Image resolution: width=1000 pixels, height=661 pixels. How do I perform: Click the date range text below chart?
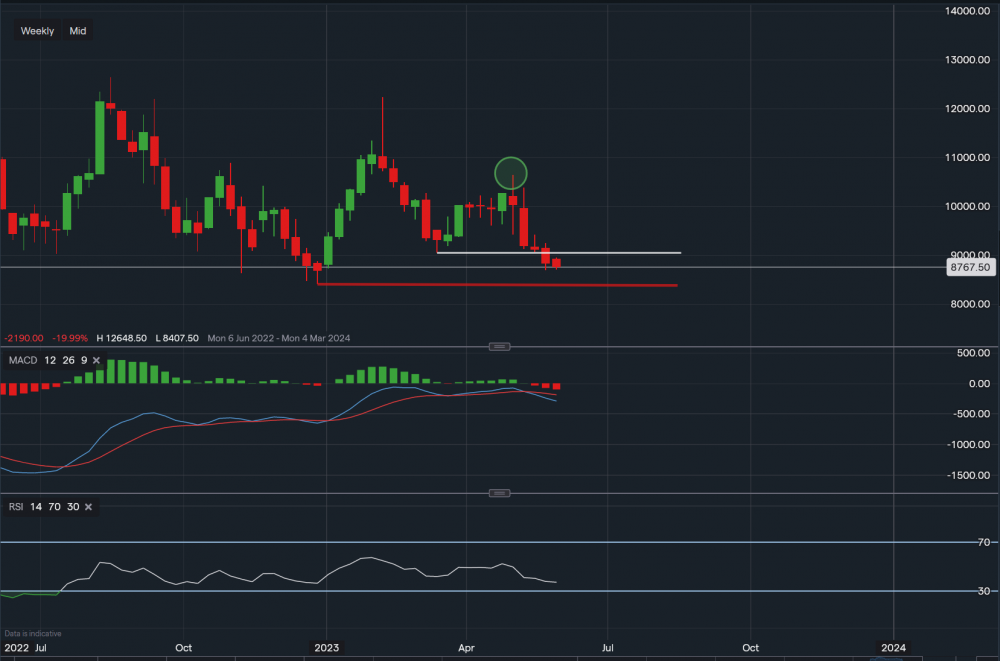point(278,338)
